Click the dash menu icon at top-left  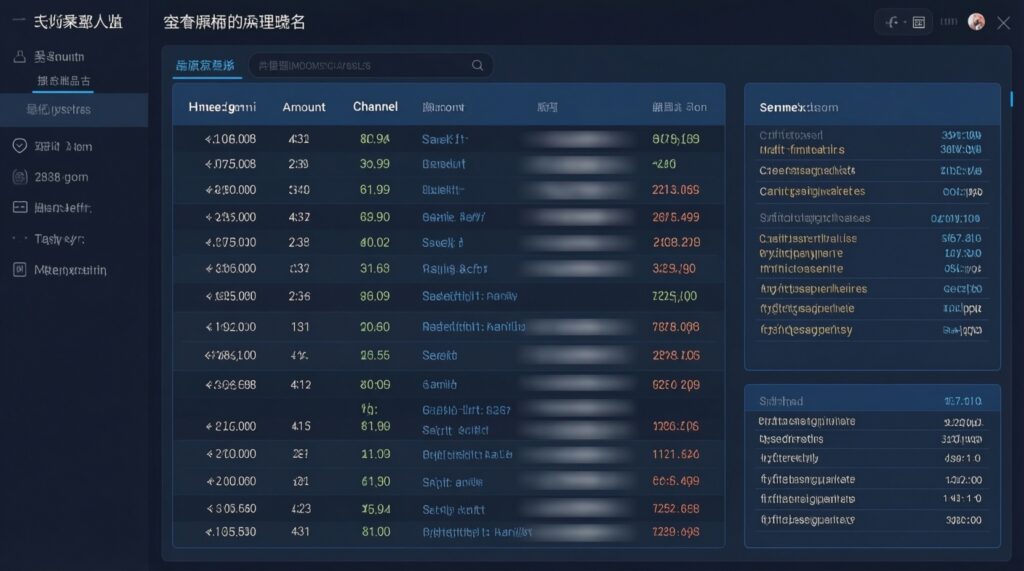click(17, 21)
